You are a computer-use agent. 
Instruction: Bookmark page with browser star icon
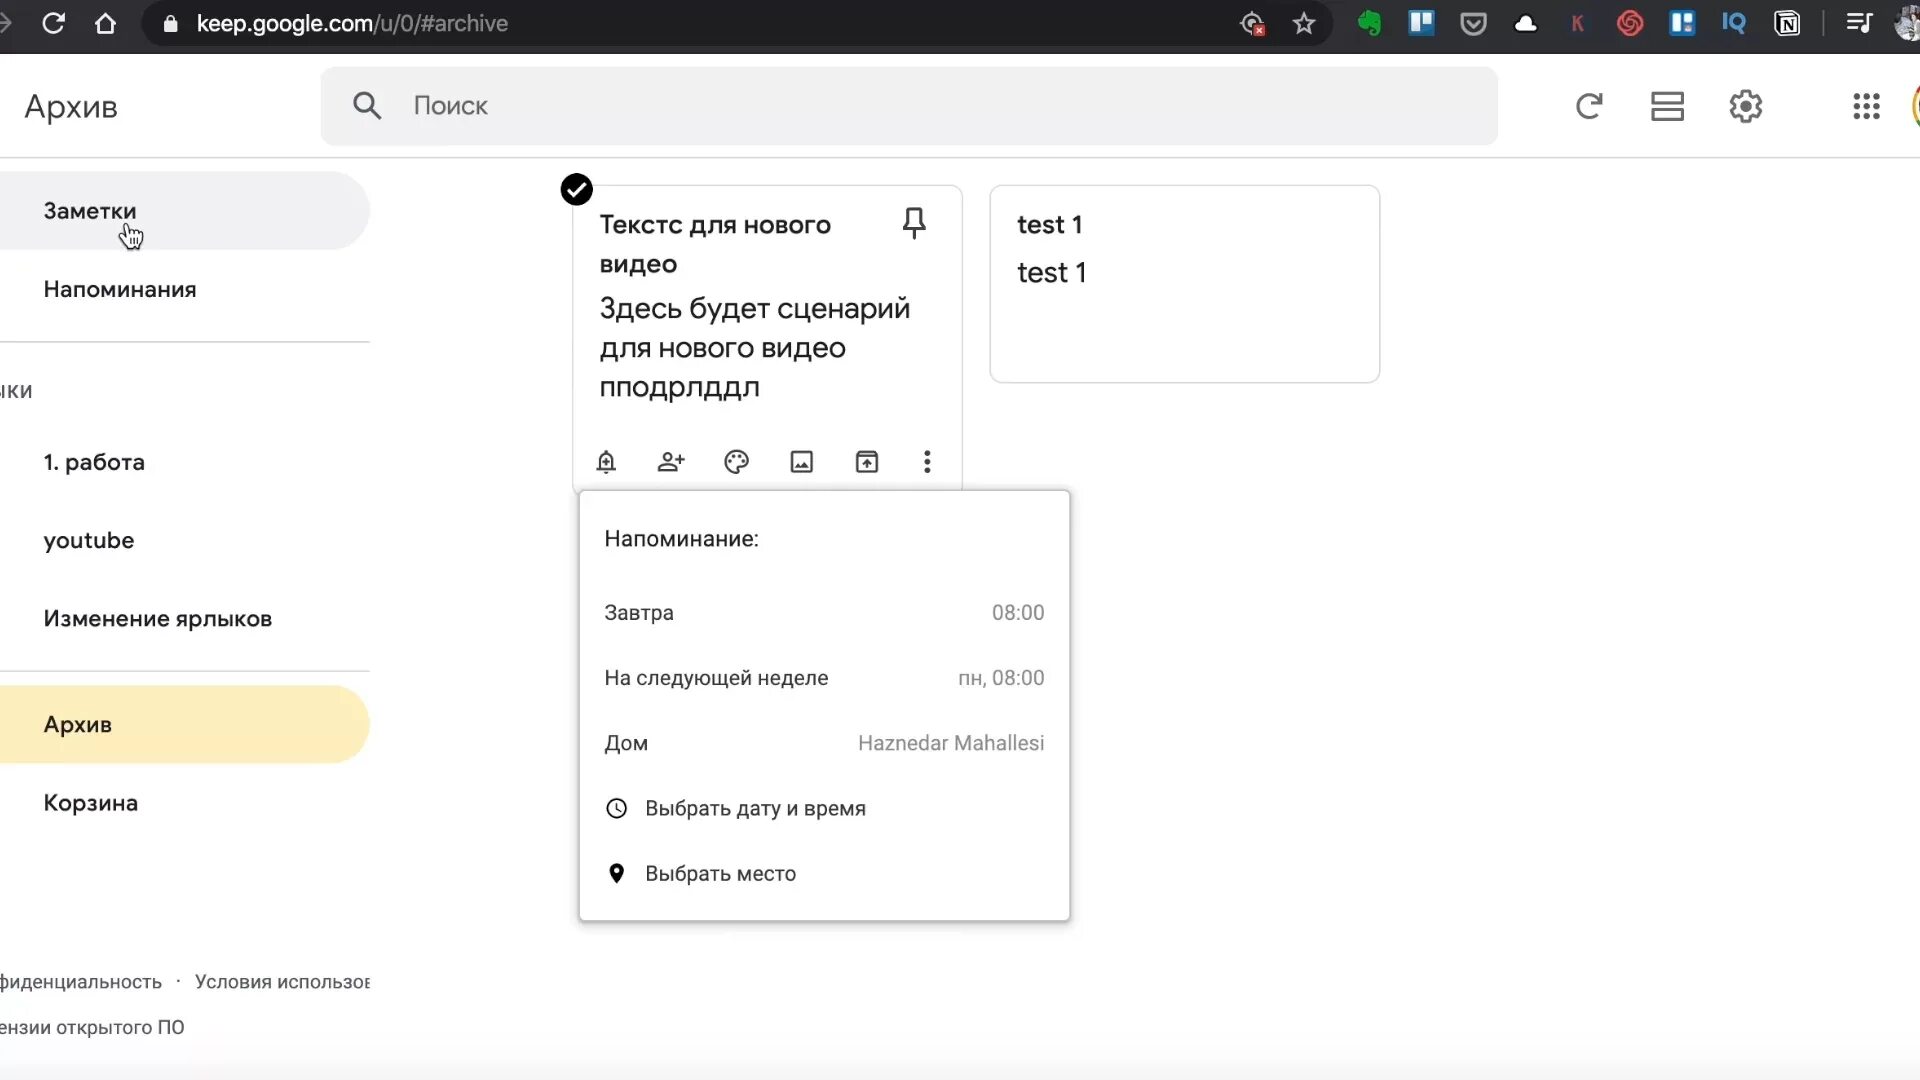[x=1303, y=24]
